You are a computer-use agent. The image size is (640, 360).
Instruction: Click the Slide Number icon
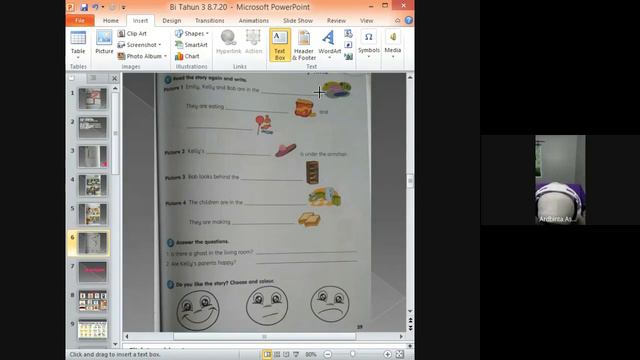(348, 45)
